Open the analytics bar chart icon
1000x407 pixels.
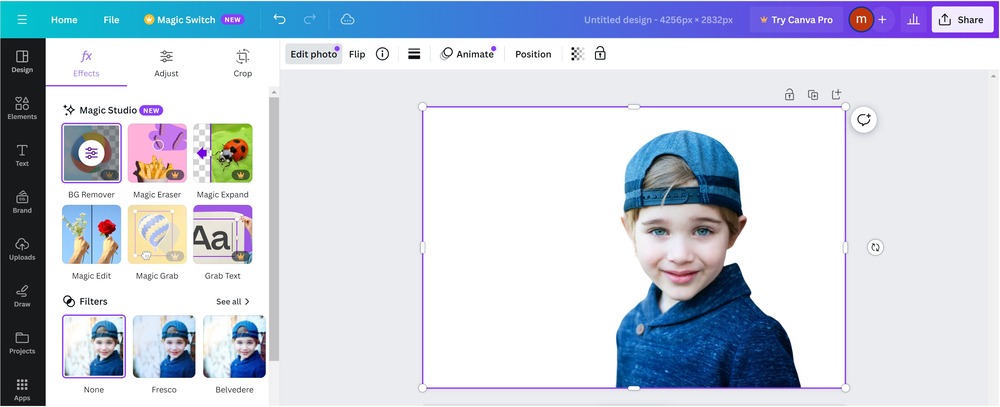(912, 19)
